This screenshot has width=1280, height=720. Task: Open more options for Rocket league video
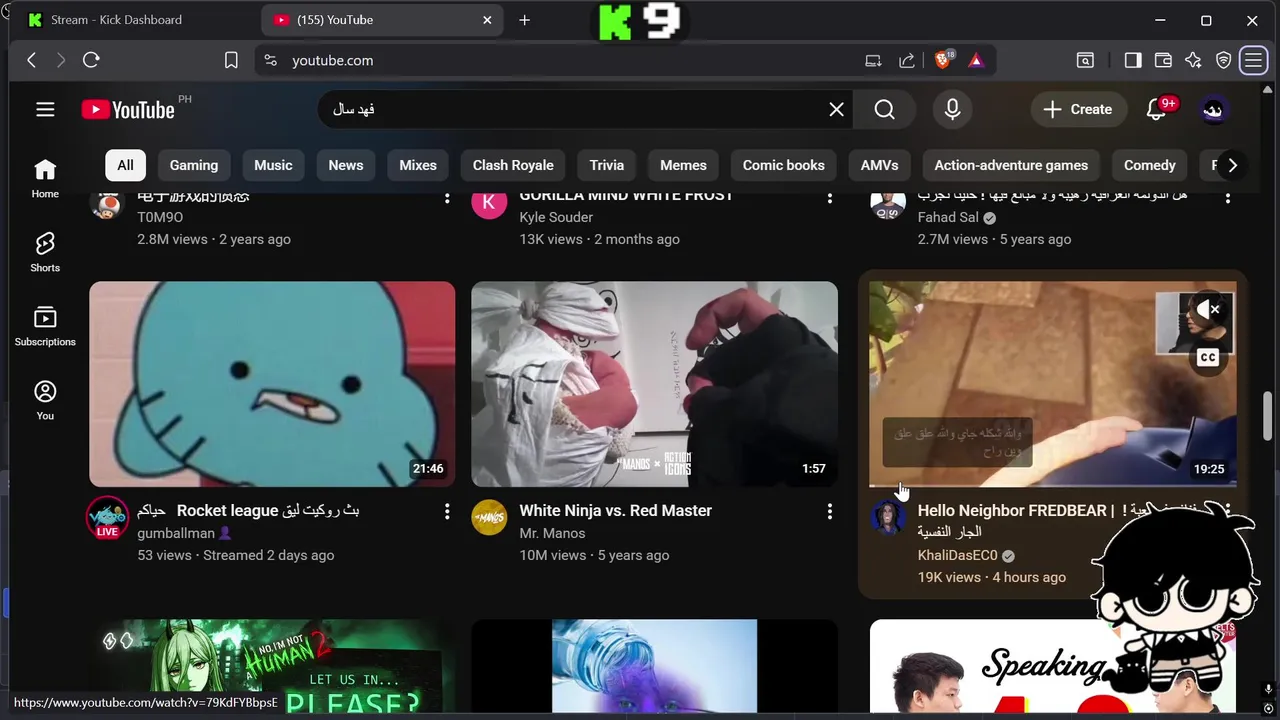coord(447,512)
